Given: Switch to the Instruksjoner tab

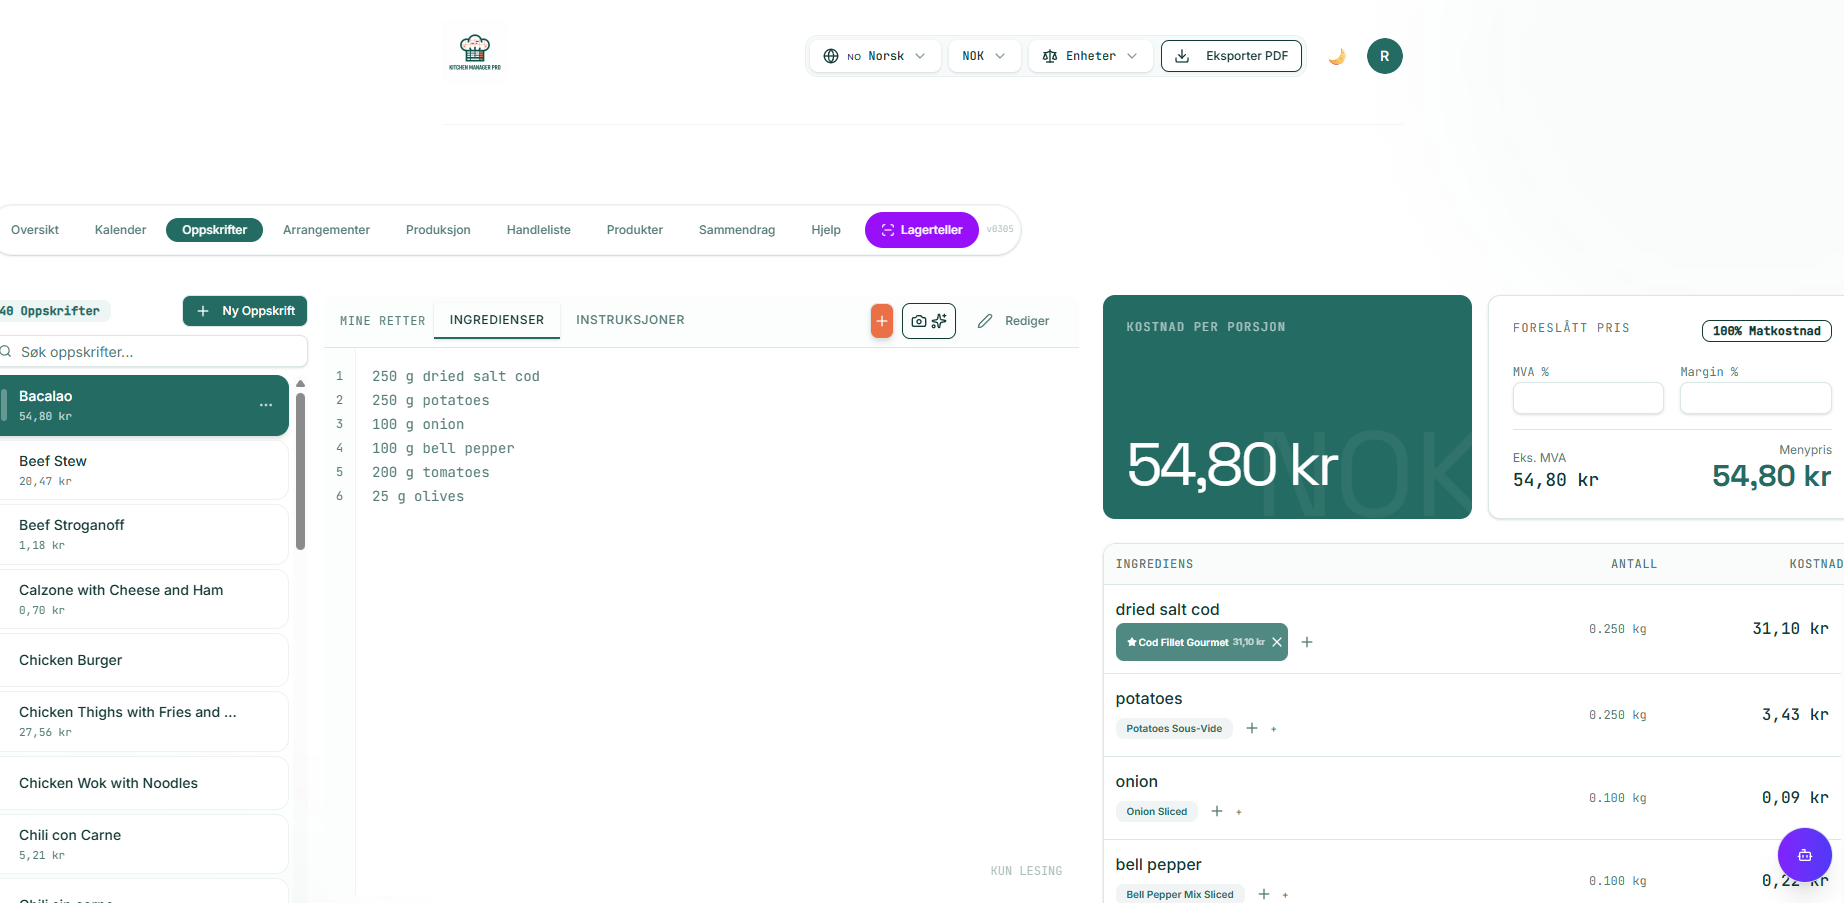Looking at the screenshot, I should pyautogui.click(x=630, y=320).
